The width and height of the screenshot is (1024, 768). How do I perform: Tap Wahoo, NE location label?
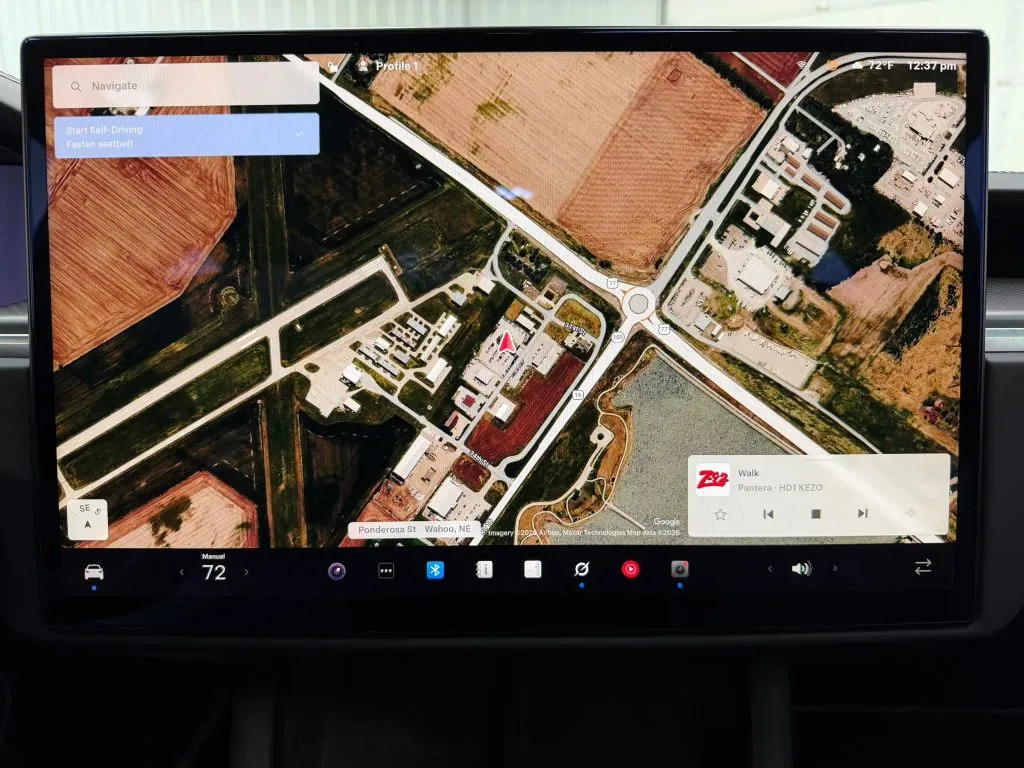(x=448, y=528)
